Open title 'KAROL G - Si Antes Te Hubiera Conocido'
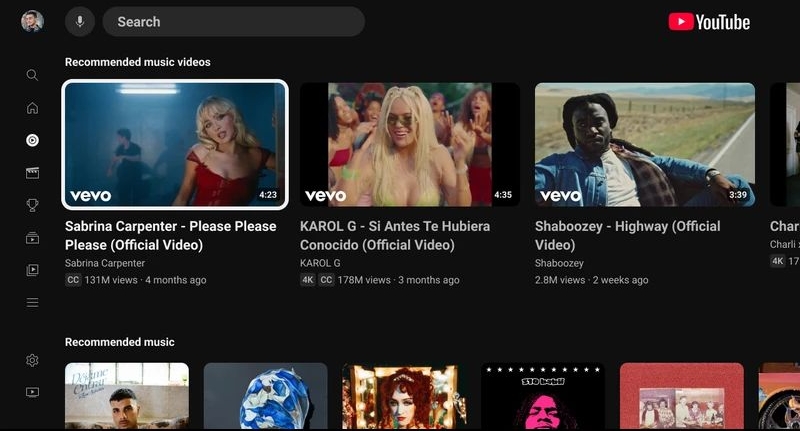The width and height of the screenshot is (800, 431). pos(395,235)
